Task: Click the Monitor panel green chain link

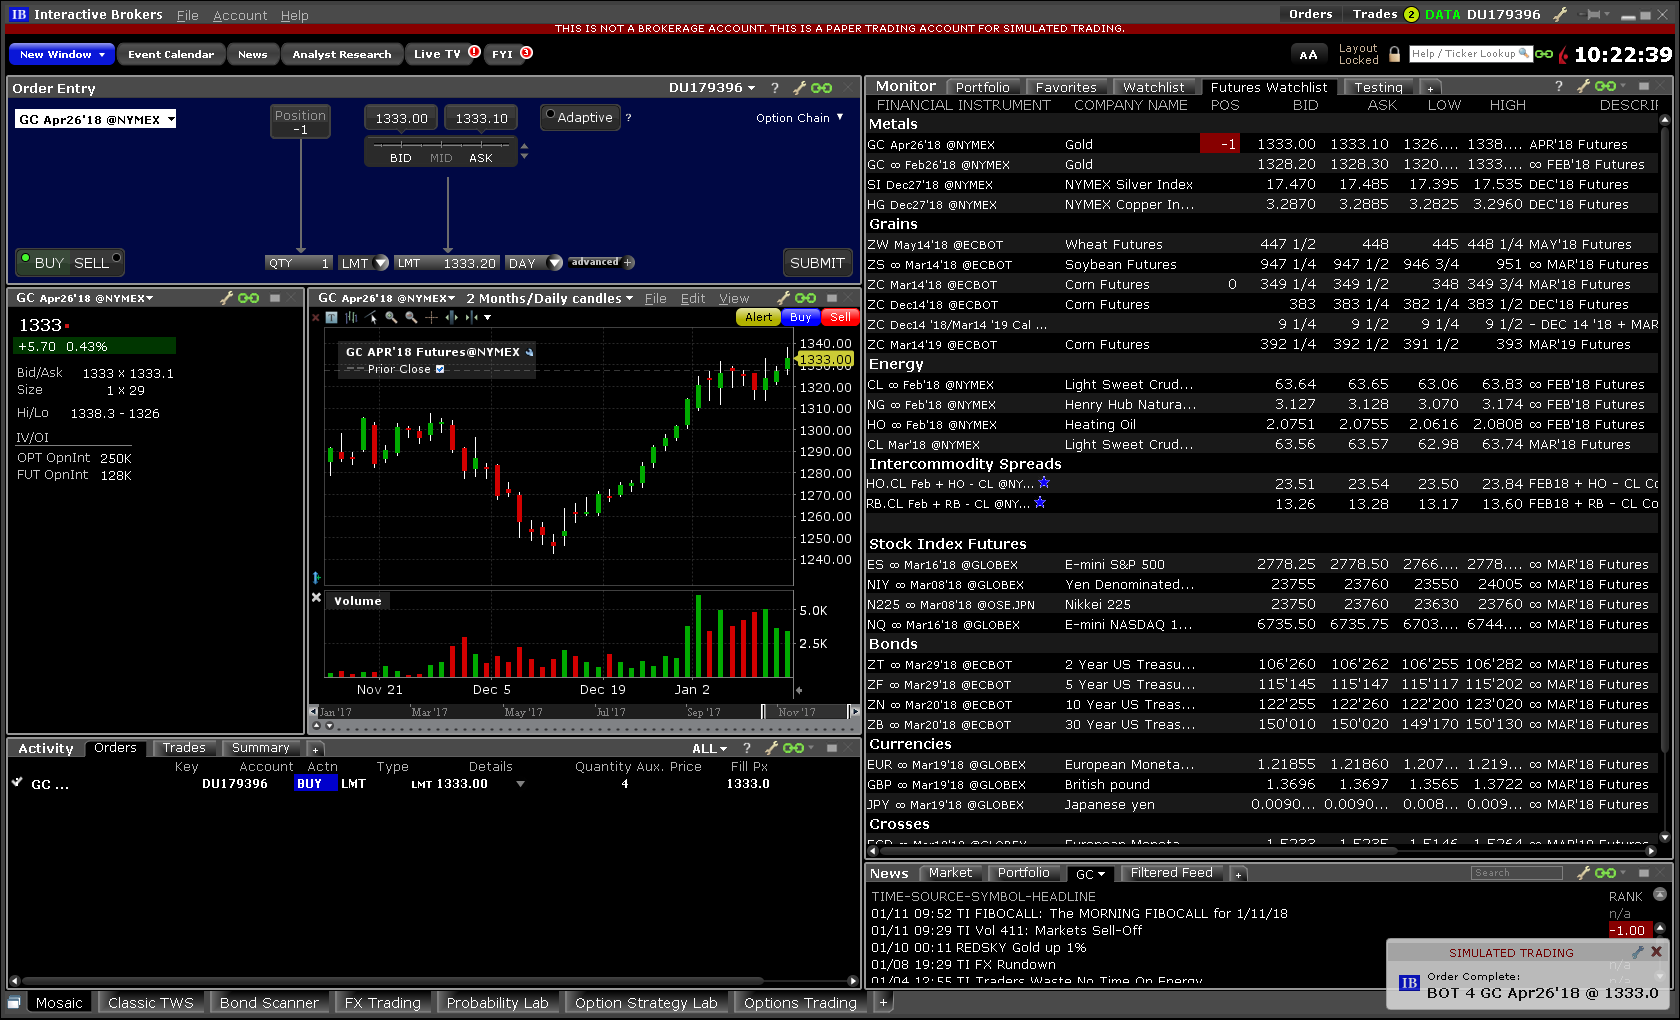Action: click(x=1606, y=86)
